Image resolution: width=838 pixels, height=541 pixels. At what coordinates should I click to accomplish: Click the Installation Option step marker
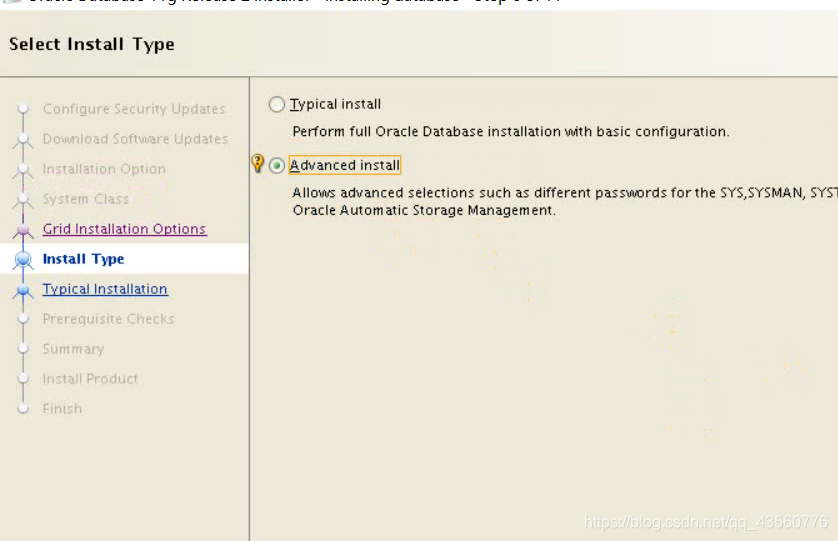[23, 171]
